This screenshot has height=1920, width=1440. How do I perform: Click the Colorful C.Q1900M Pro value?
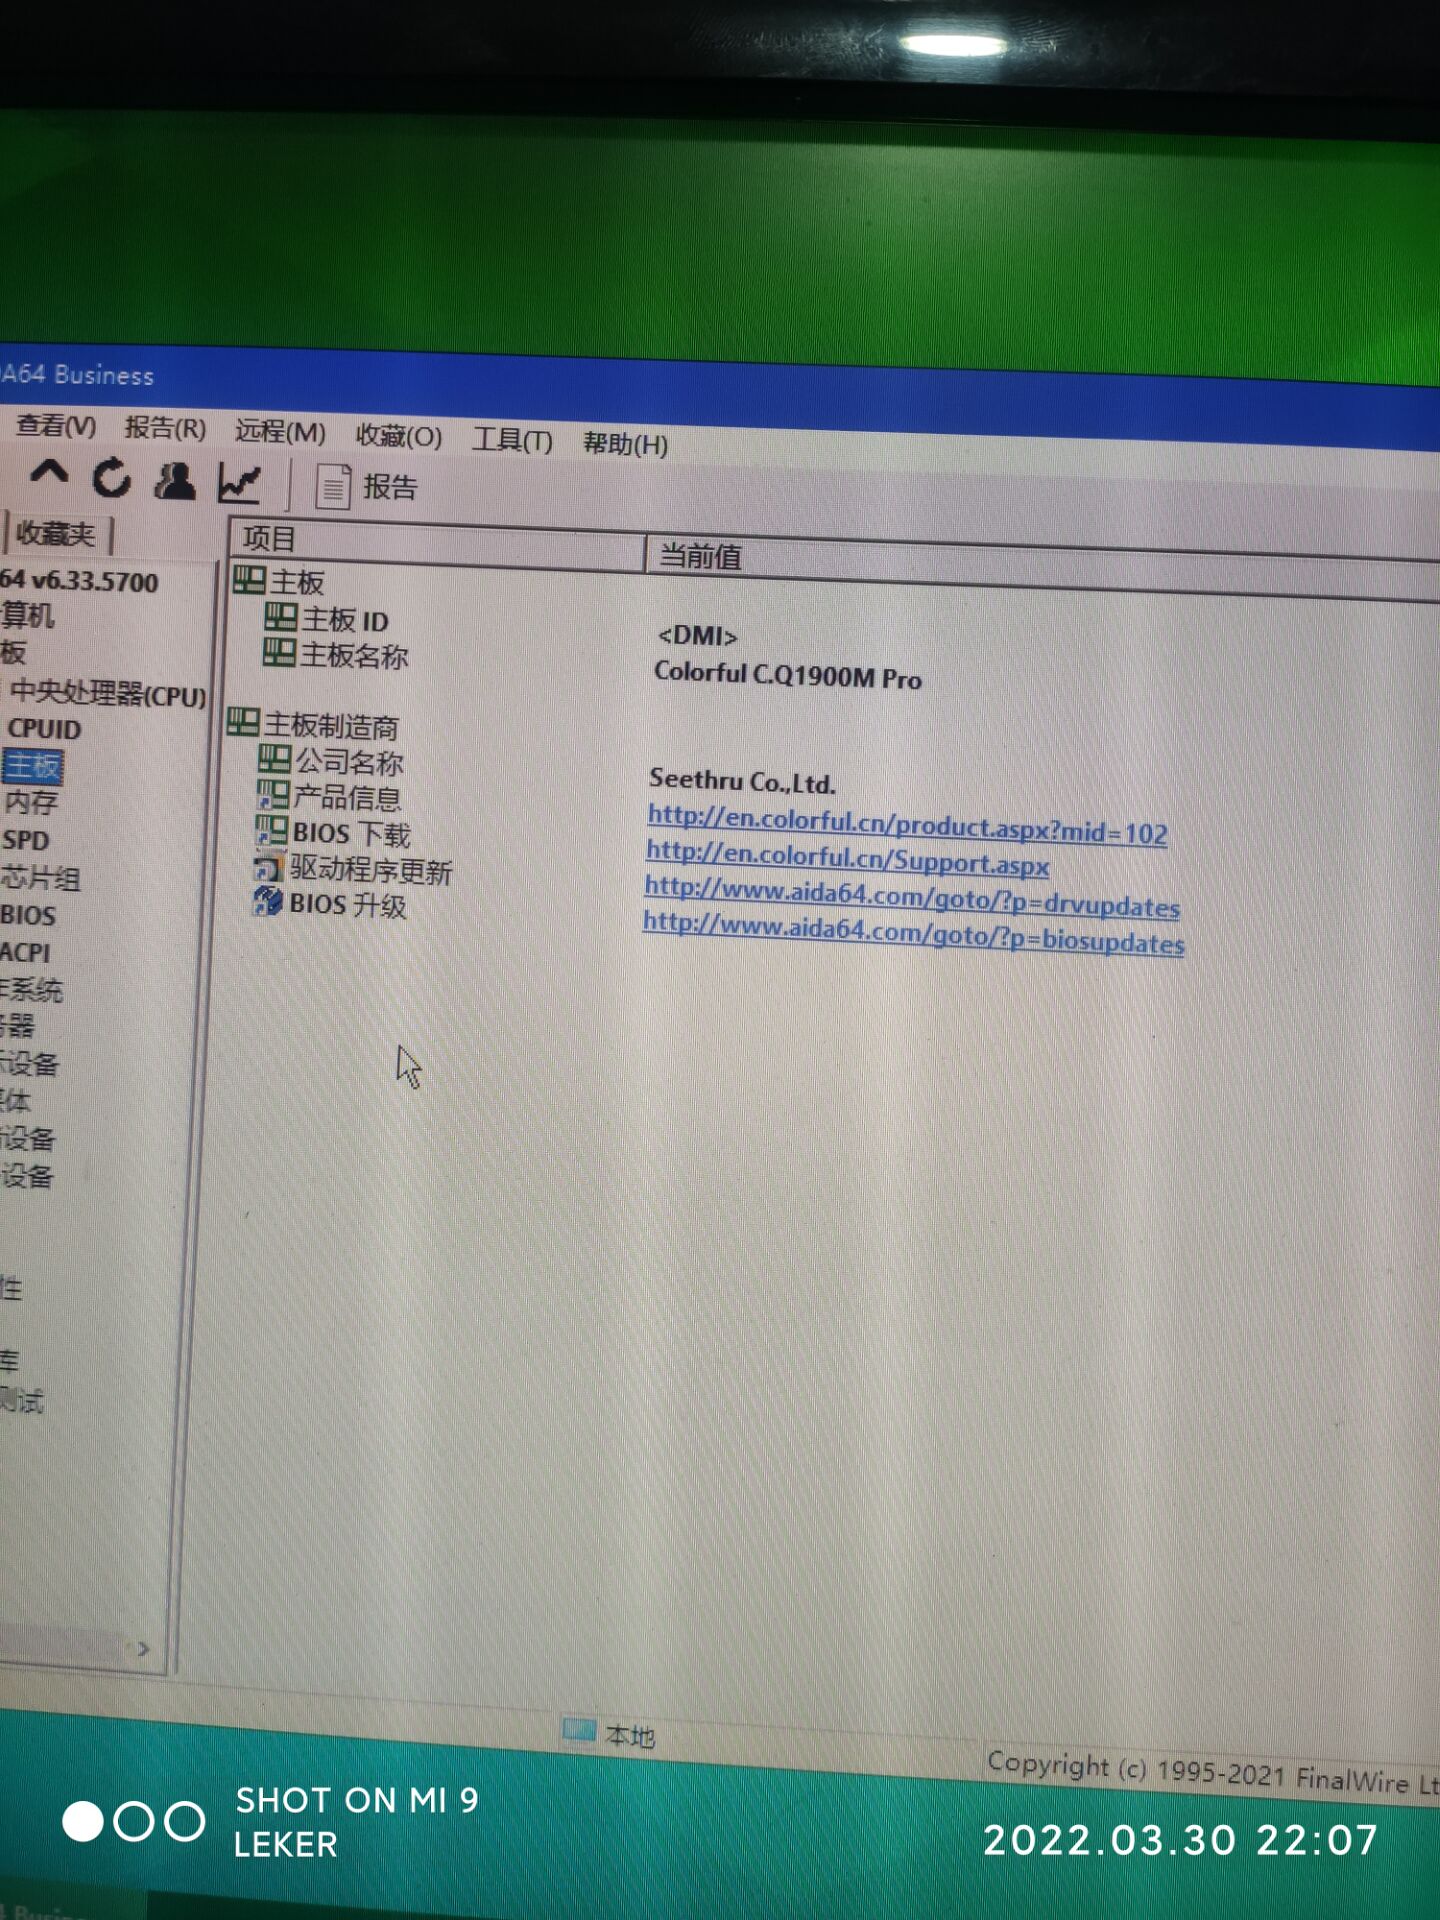(788, 675)
